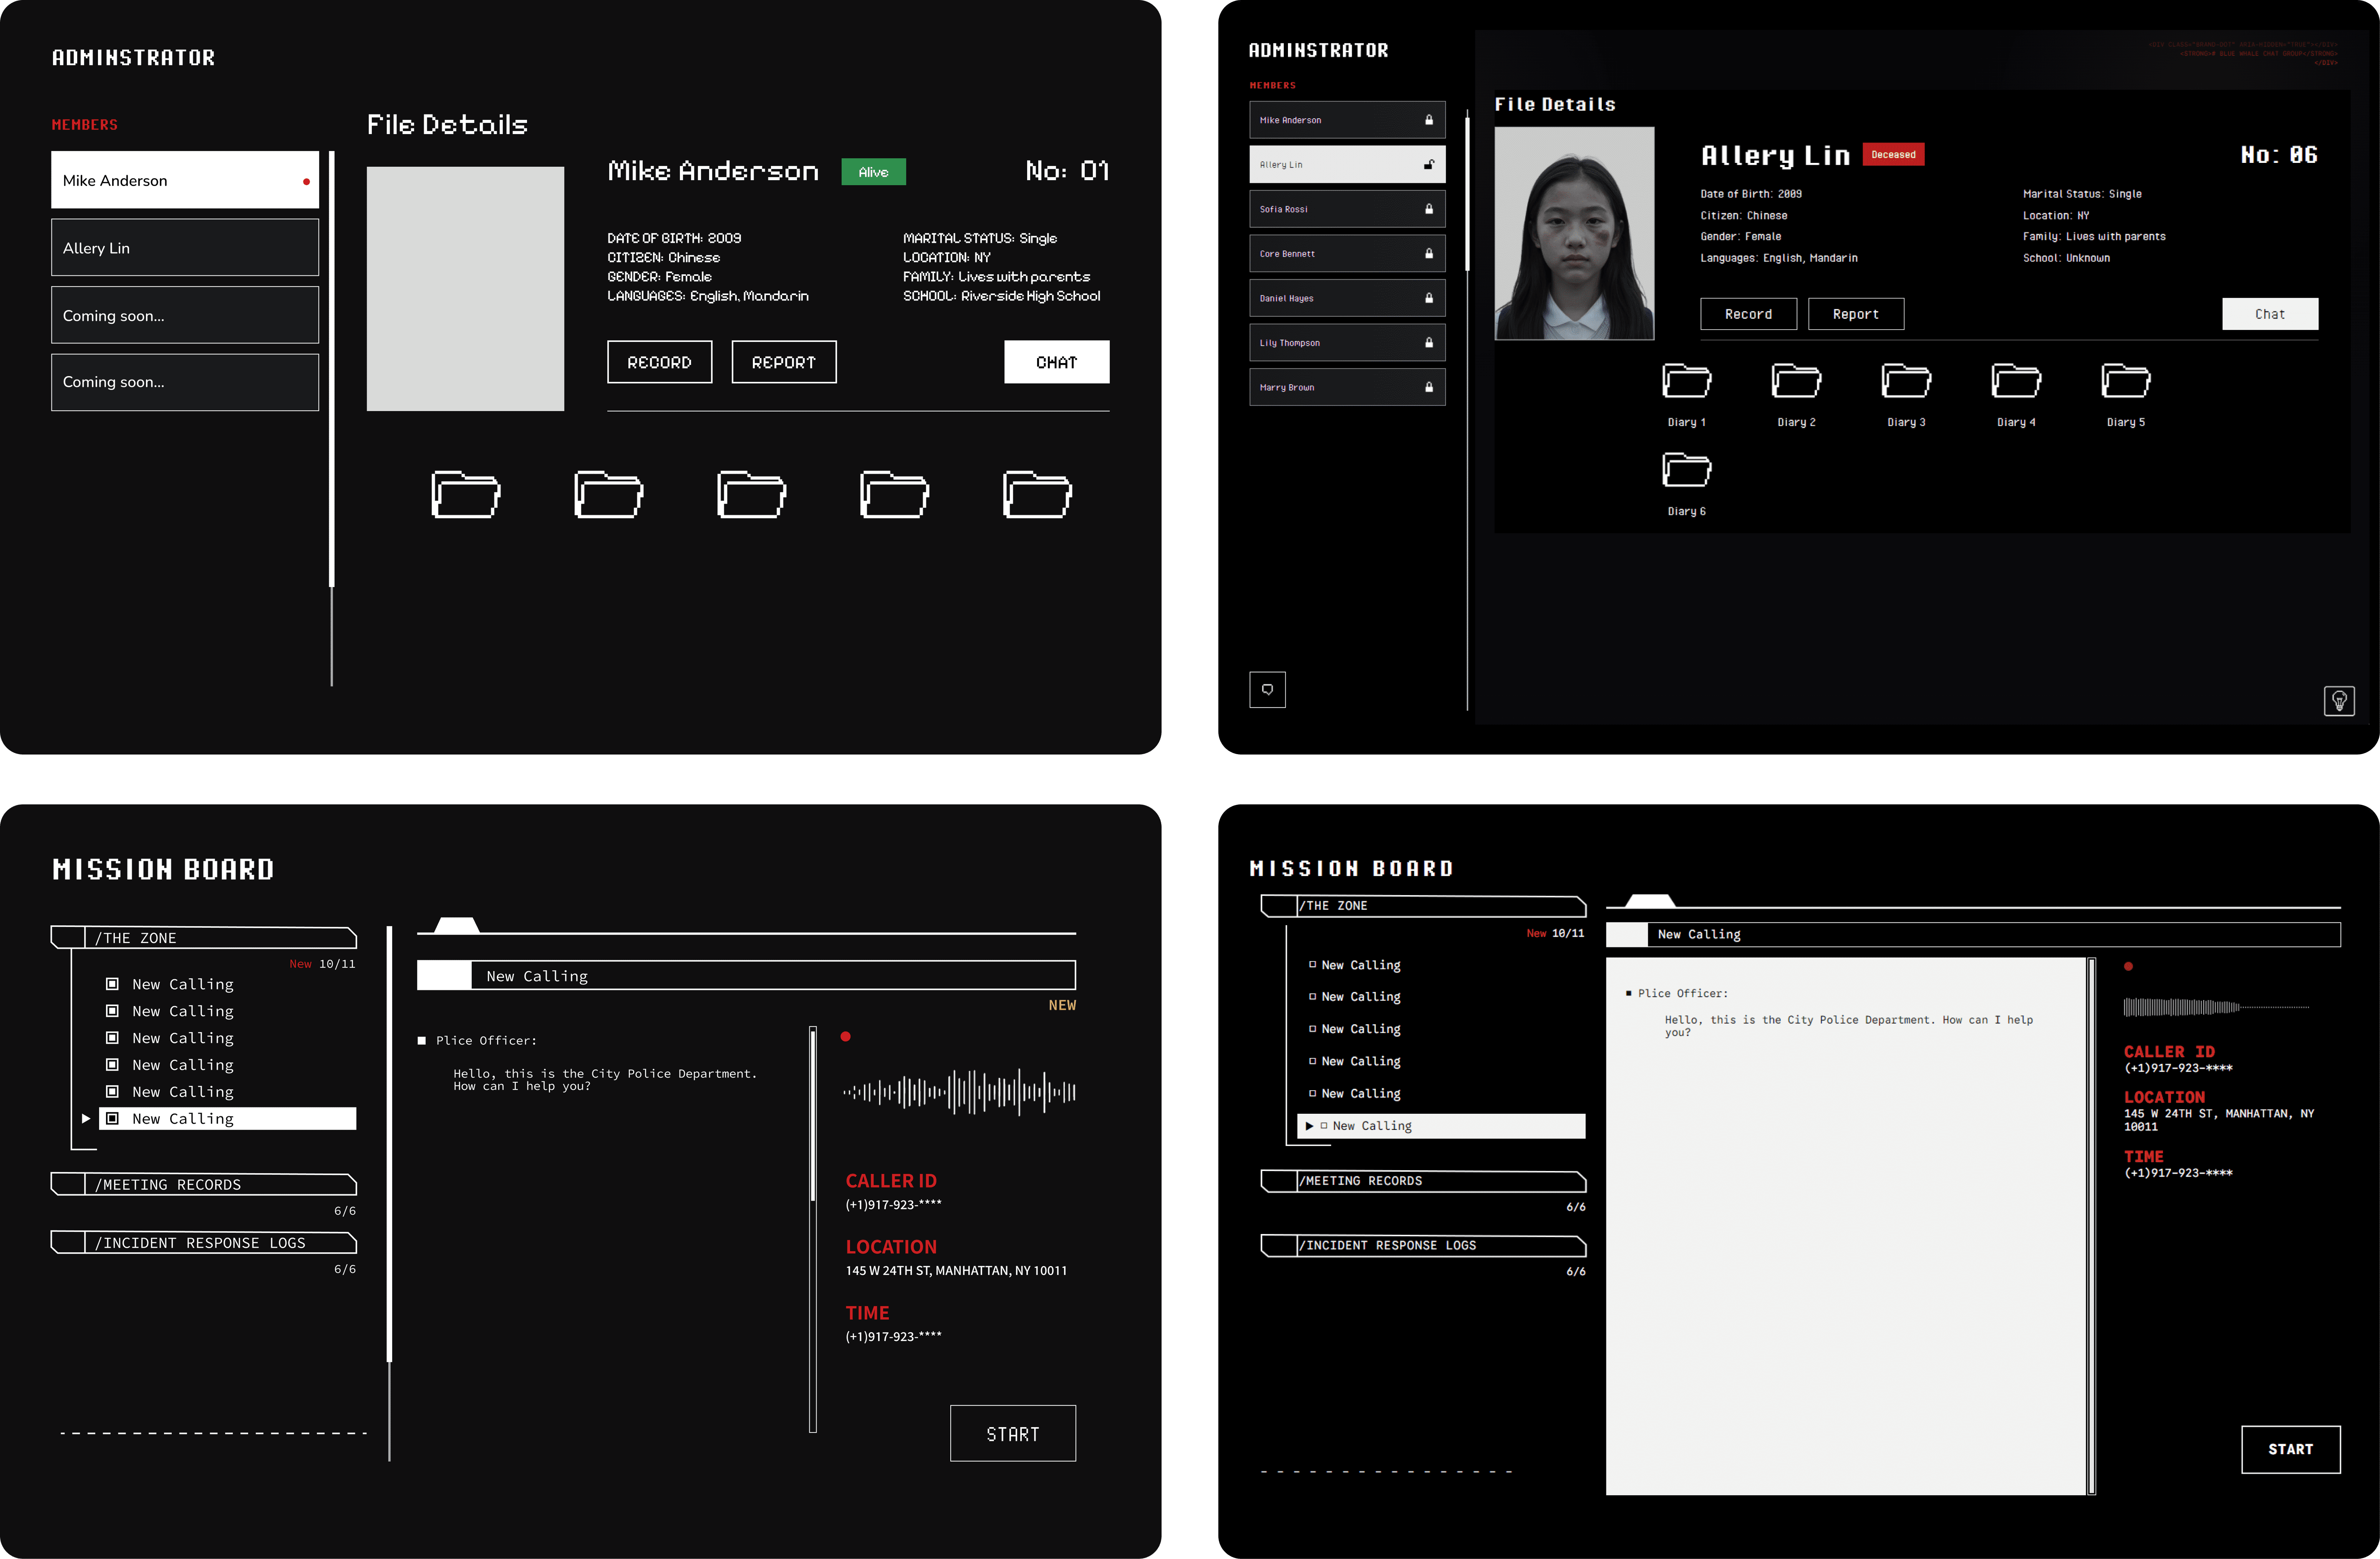
Task: Select Allery Lin in the left Administrator members list
Action: 185,248
